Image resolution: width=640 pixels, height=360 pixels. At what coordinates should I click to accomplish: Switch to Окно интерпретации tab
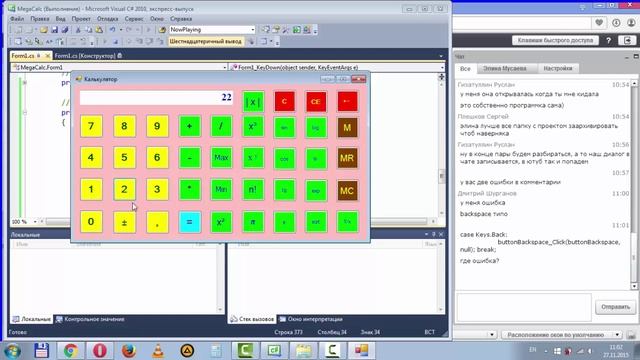tap(311, 319)
